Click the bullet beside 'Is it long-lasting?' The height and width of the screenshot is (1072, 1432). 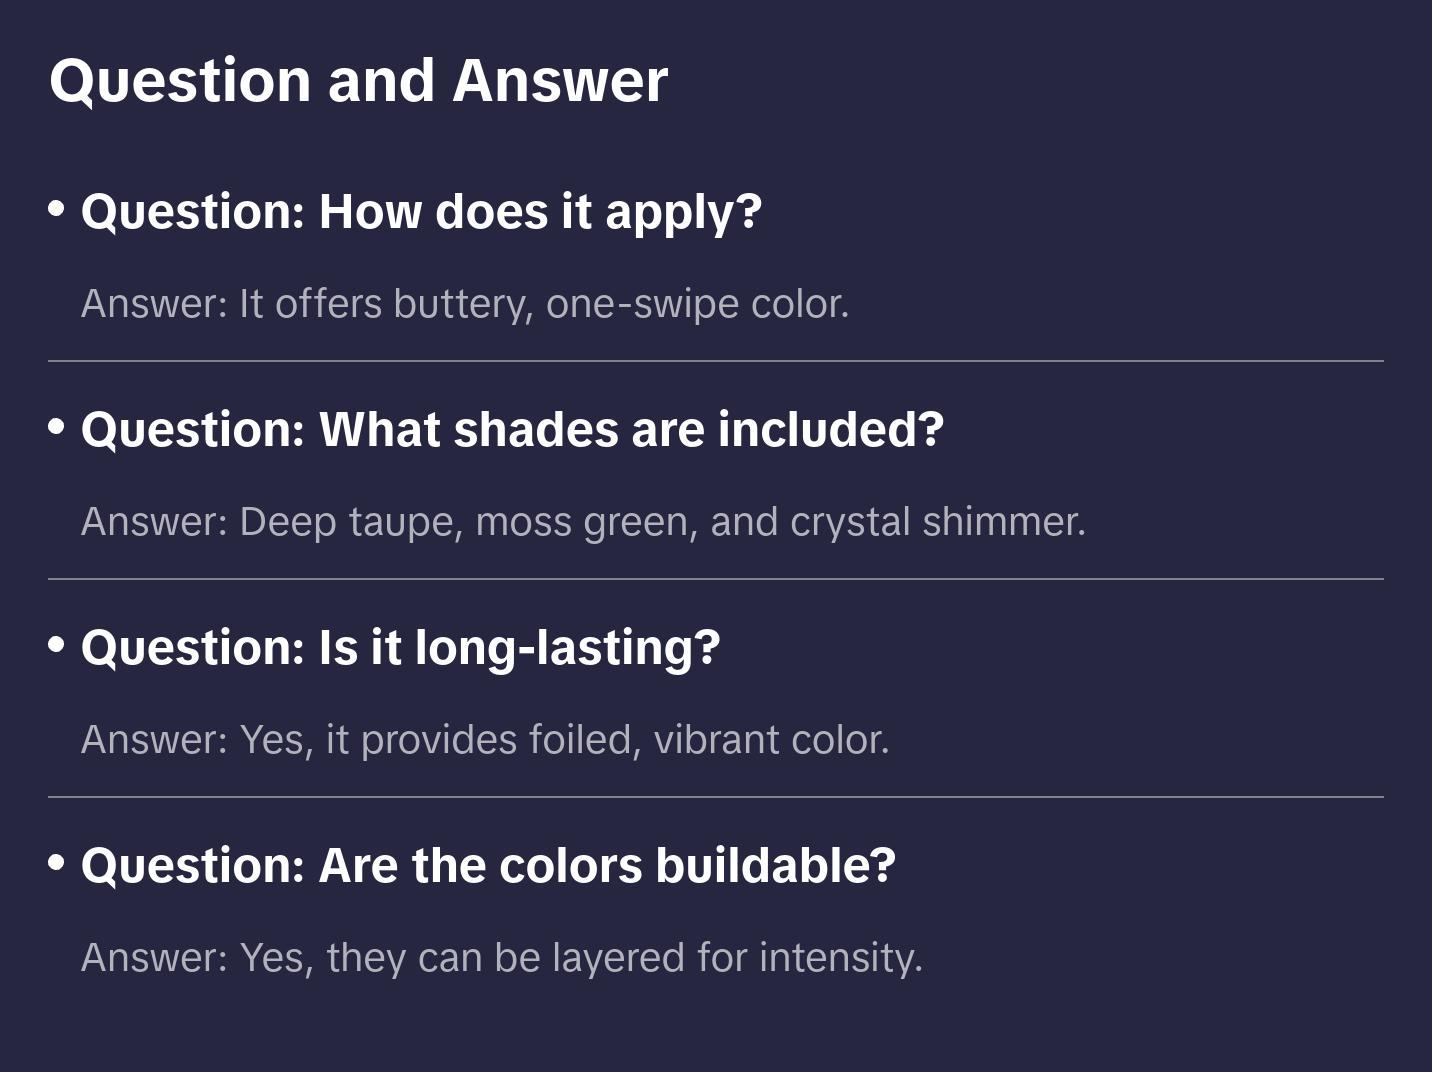(x=56, y=645)
